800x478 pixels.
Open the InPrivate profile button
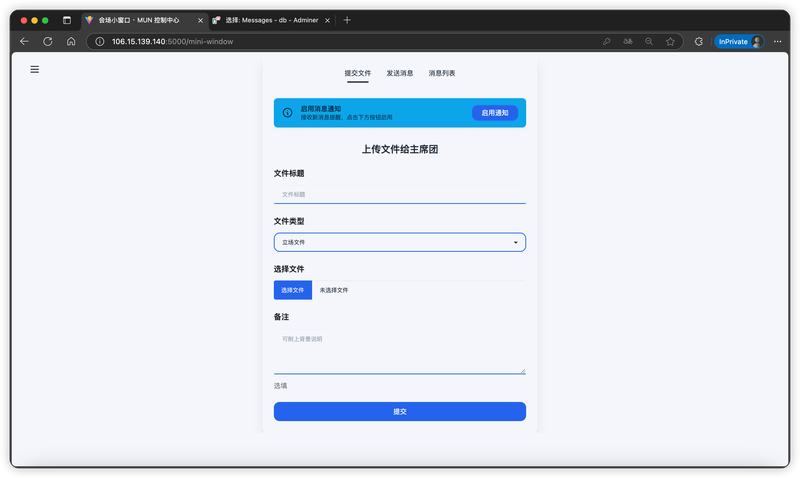pyautogui.click(x=739, y=41)
